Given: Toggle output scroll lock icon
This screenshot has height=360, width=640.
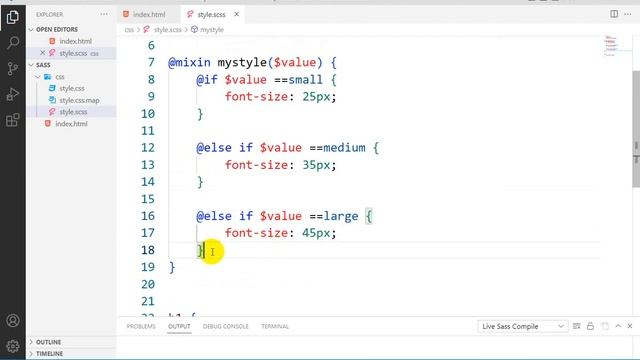Looking at the screenshot, I should pos(590,326).
